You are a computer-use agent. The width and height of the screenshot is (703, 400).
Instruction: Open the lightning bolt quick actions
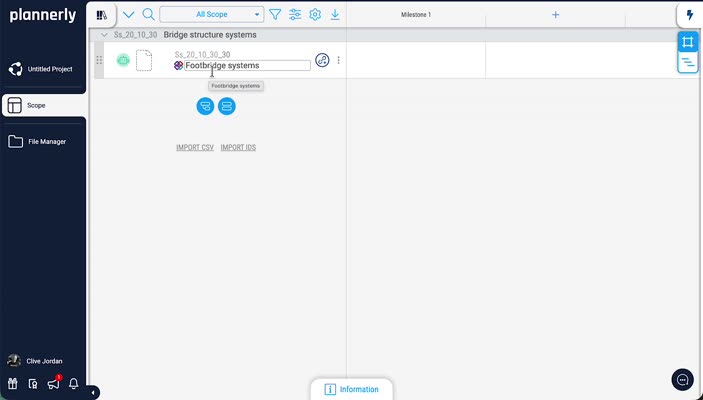690,15
